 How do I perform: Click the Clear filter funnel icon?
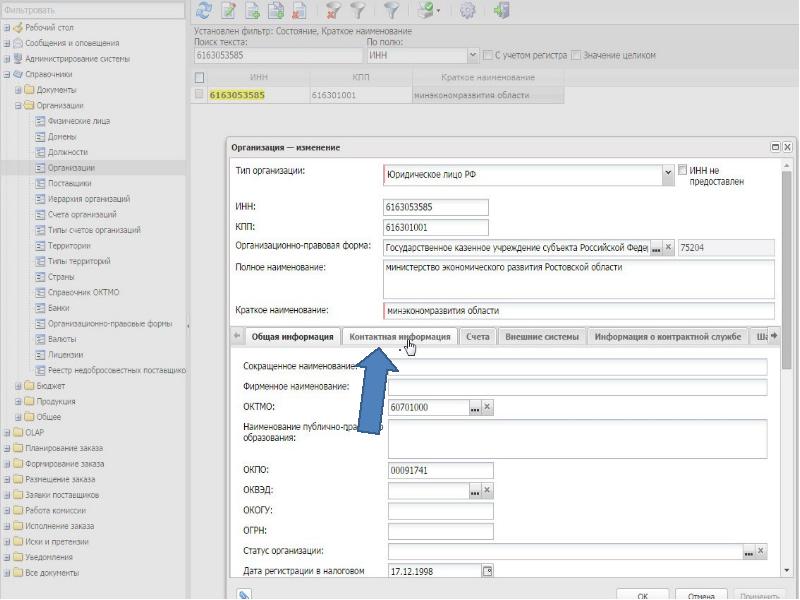click(333, 10)
